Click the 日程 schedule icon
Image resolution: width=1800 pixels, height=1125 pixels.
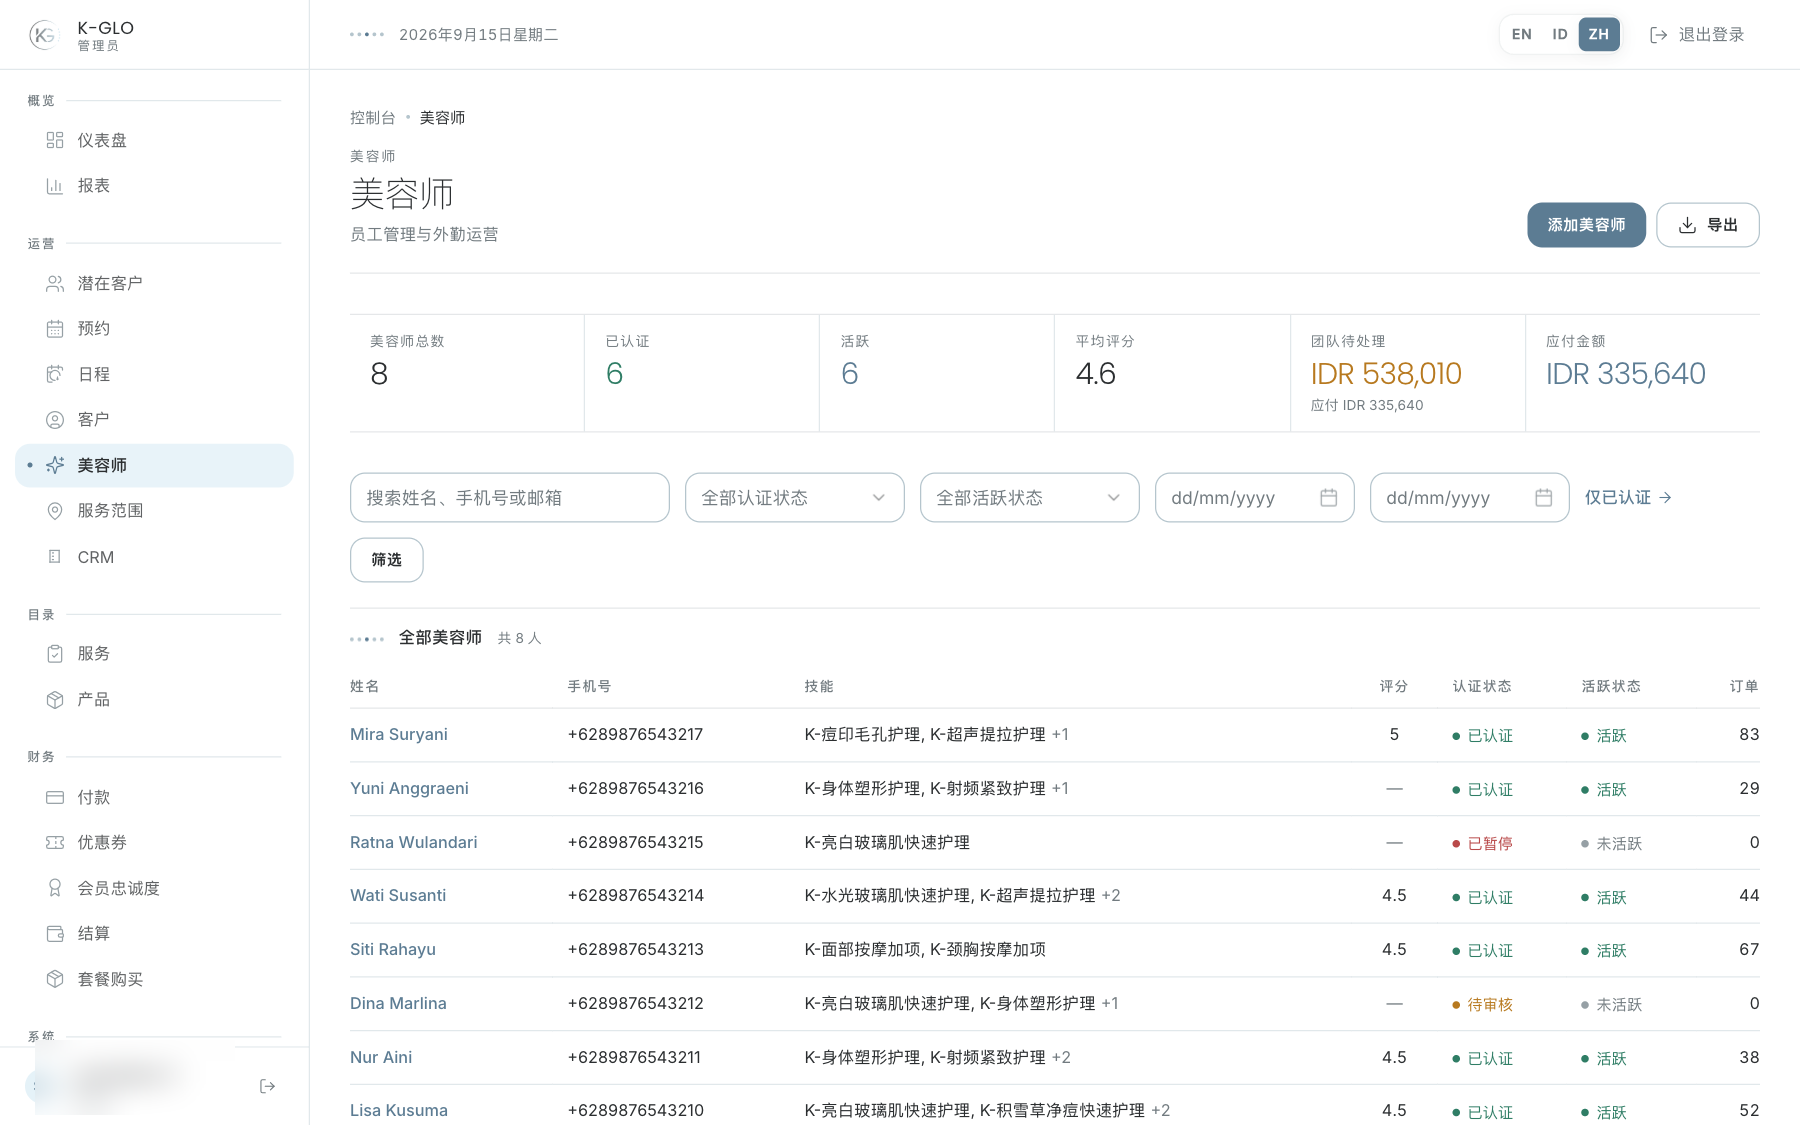[x=55, y=374]
